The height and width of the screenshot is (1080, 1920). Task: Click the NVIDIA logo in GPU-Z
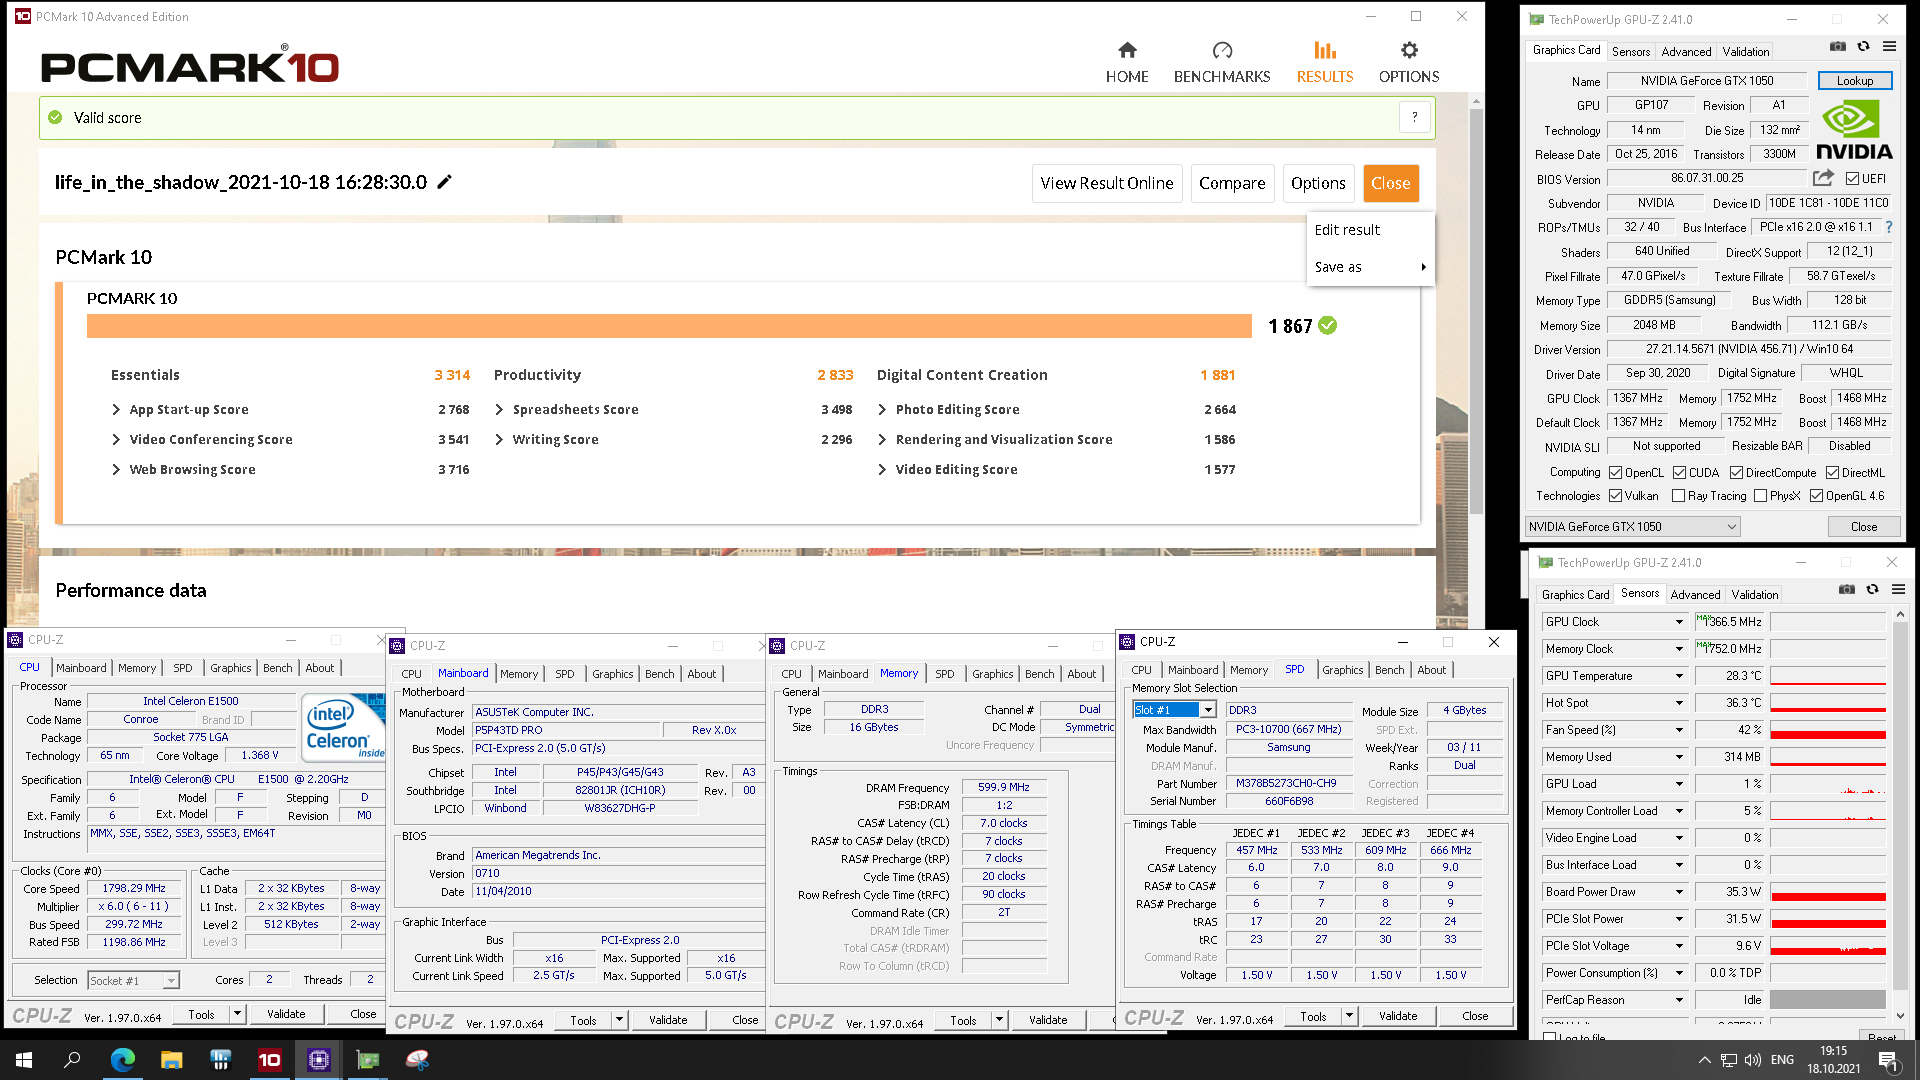(1853, 130)
